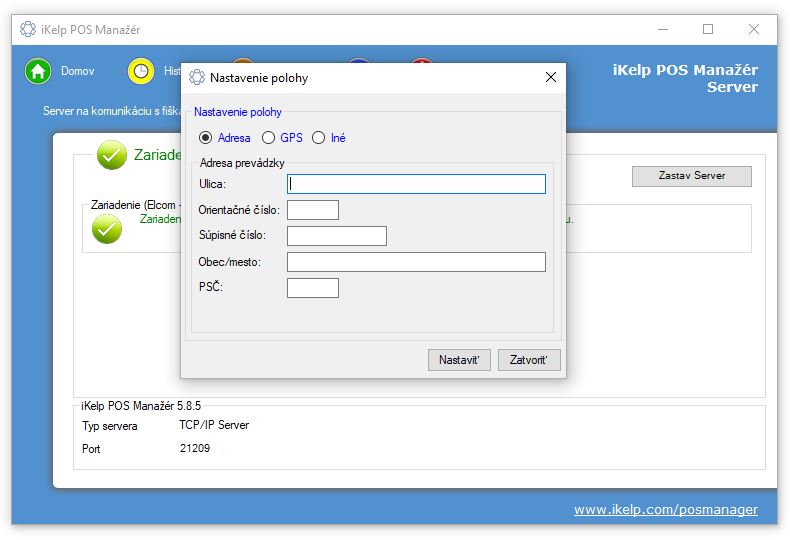790x540 pixels.
Task: Click the green Home icon
Action: [x=38, y=72]
